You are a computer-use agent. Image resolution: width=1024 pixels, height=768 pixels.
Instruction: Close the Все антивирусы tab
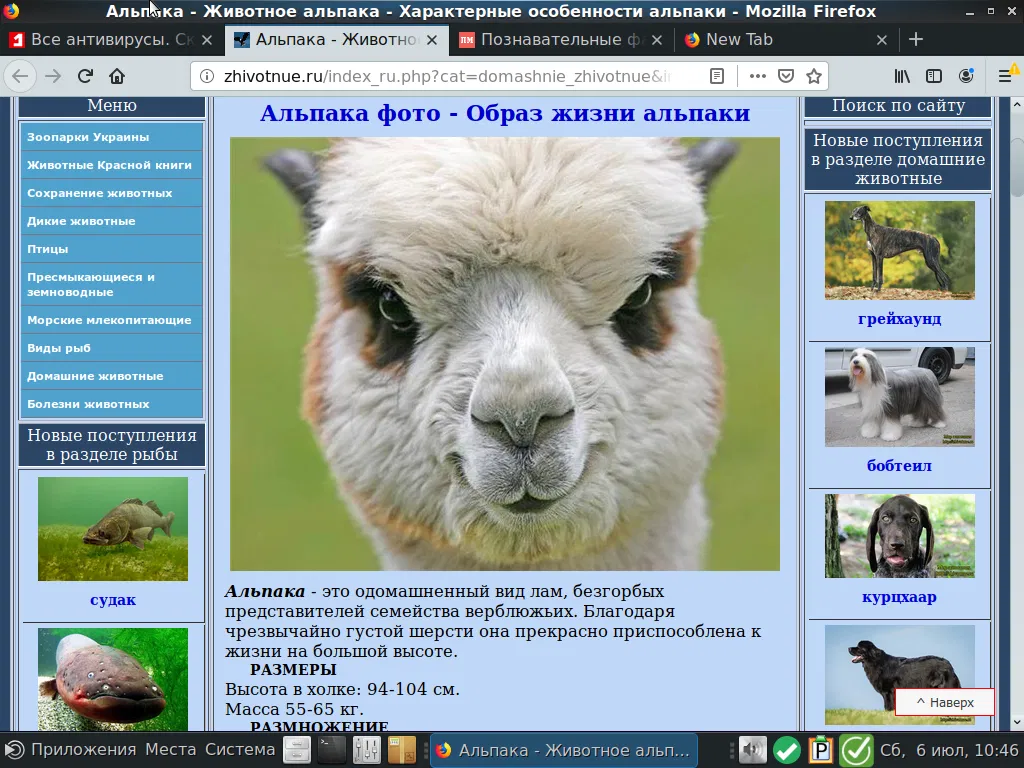point(206,40)
